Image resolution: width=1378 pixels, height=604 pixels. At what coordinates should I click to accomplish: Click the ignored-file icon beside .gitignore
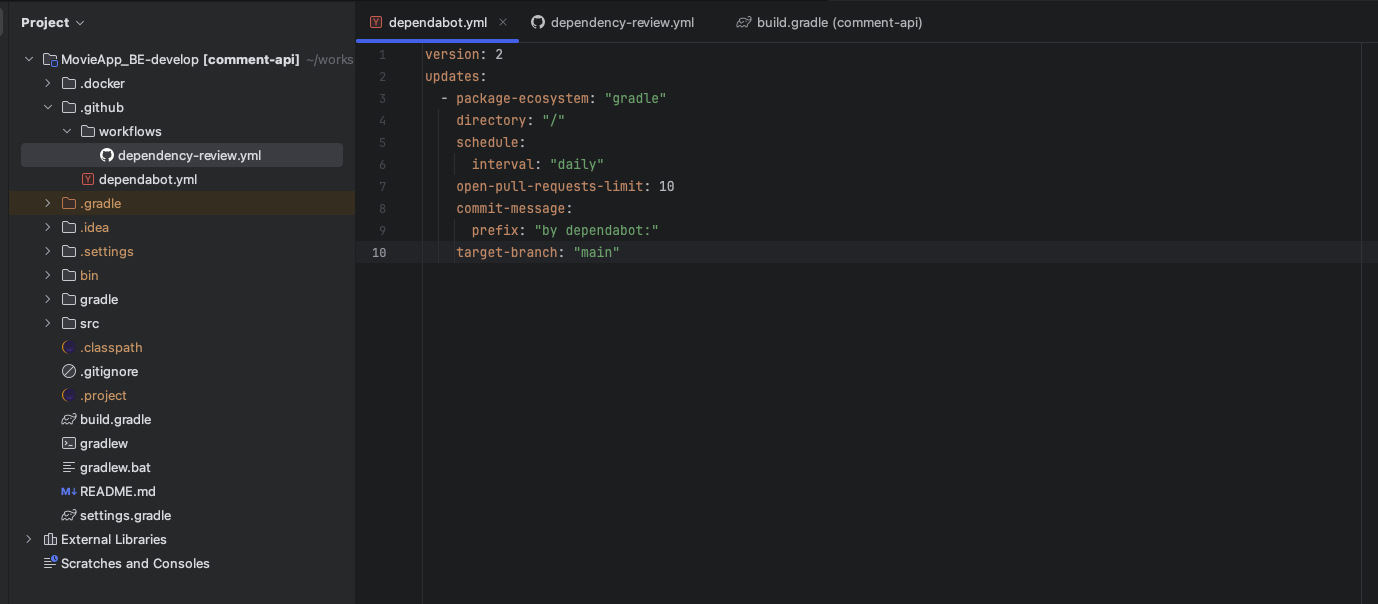tap(67, 371)
